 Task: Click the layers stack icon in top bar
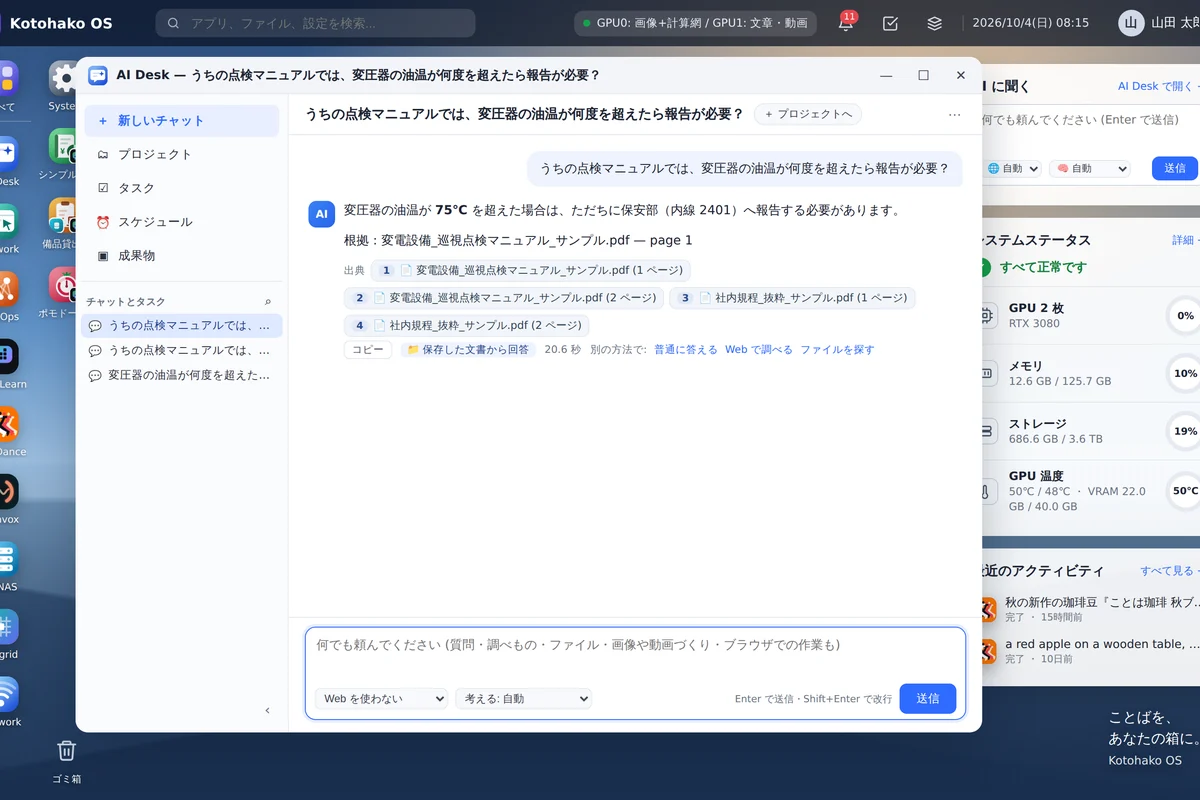point(935,23)
